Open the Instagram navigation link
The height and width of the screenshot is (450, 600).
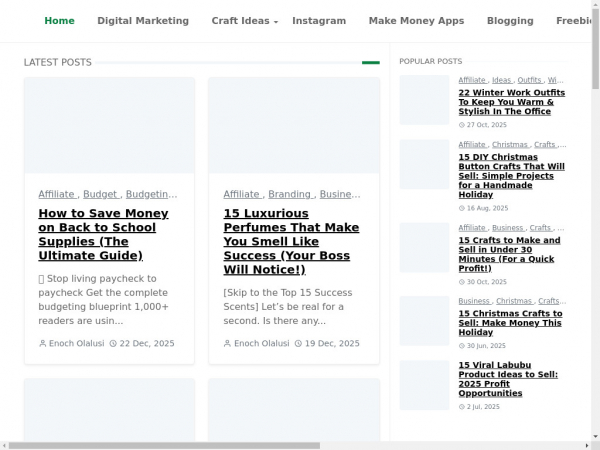[x=319, y=21]
